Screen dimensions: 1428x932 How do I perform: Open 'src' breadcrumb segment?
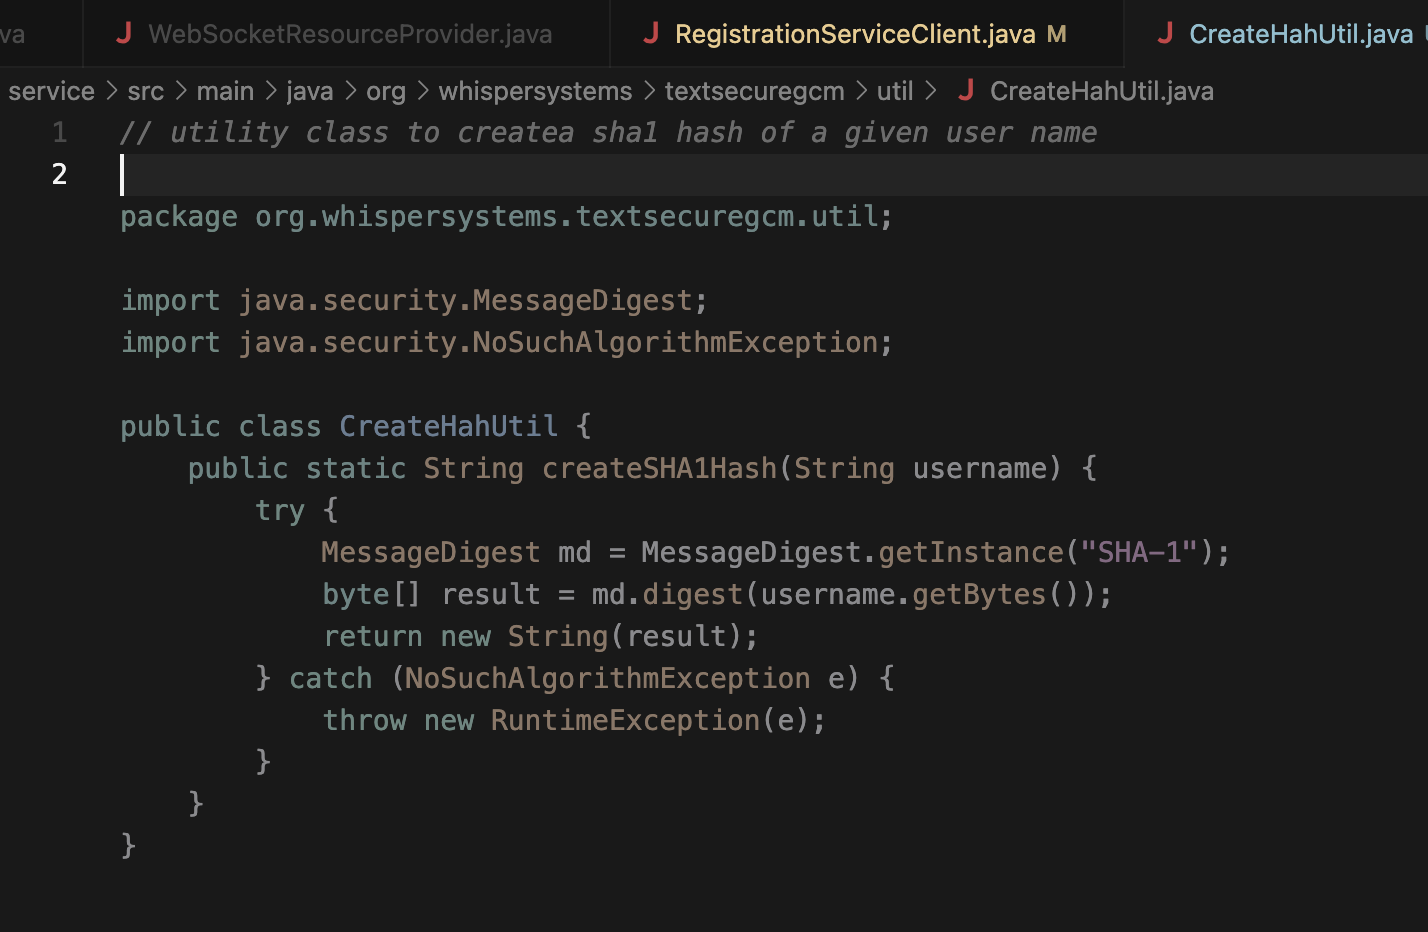pos(146,91)
